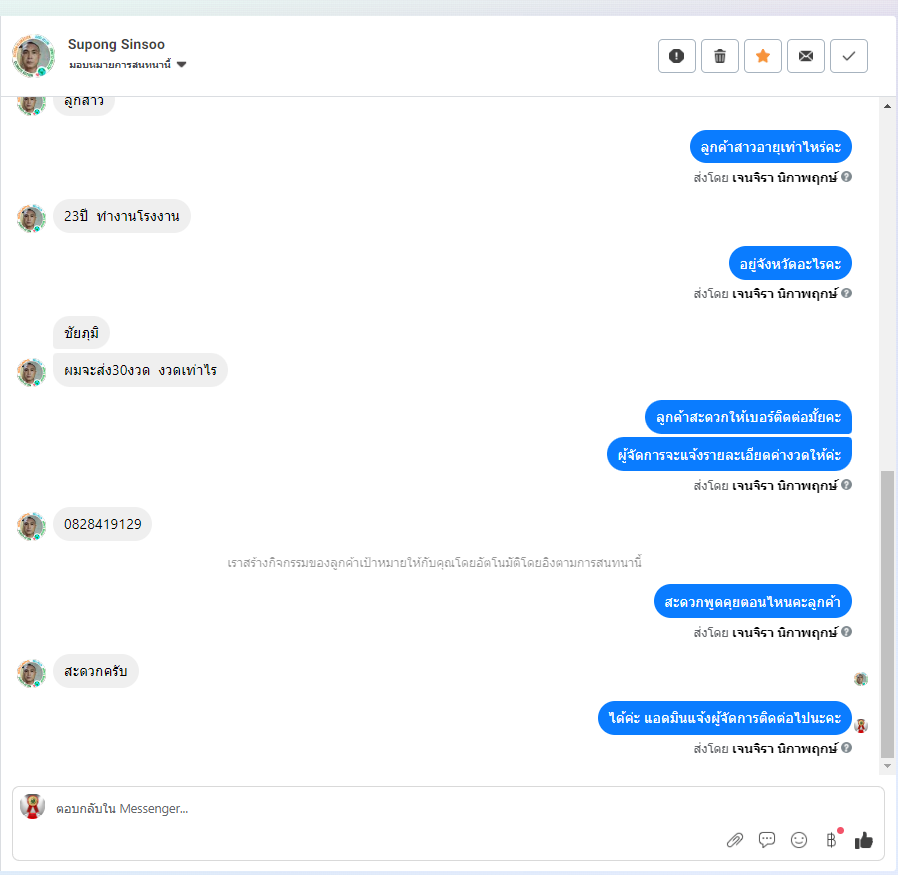The width and height of the screenshot is (898, 875).
Task: Mark conversation as unread with envelope icon
Action: 806,56
